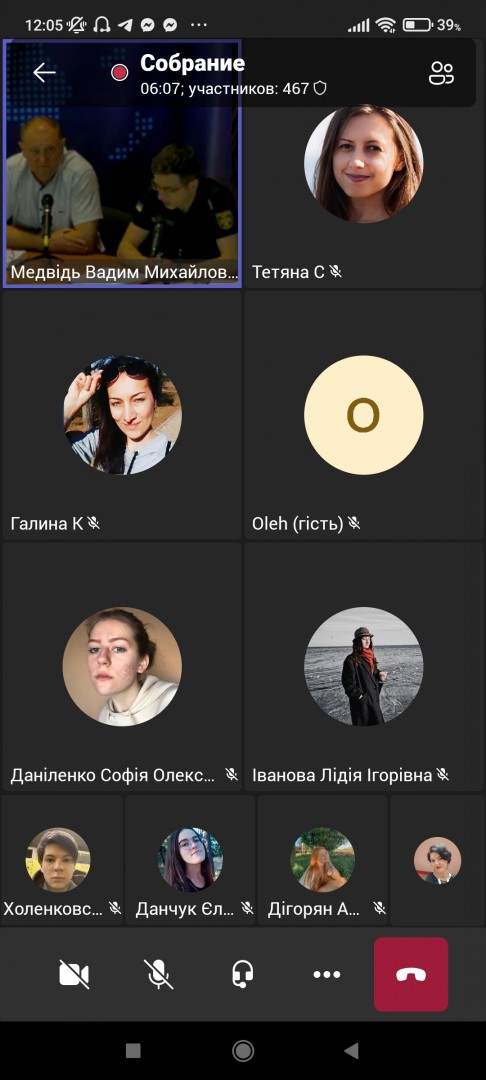486x1080 pixels.
Task: Tap the Oleh guest avatar circle
Action: tap(363, 415)
